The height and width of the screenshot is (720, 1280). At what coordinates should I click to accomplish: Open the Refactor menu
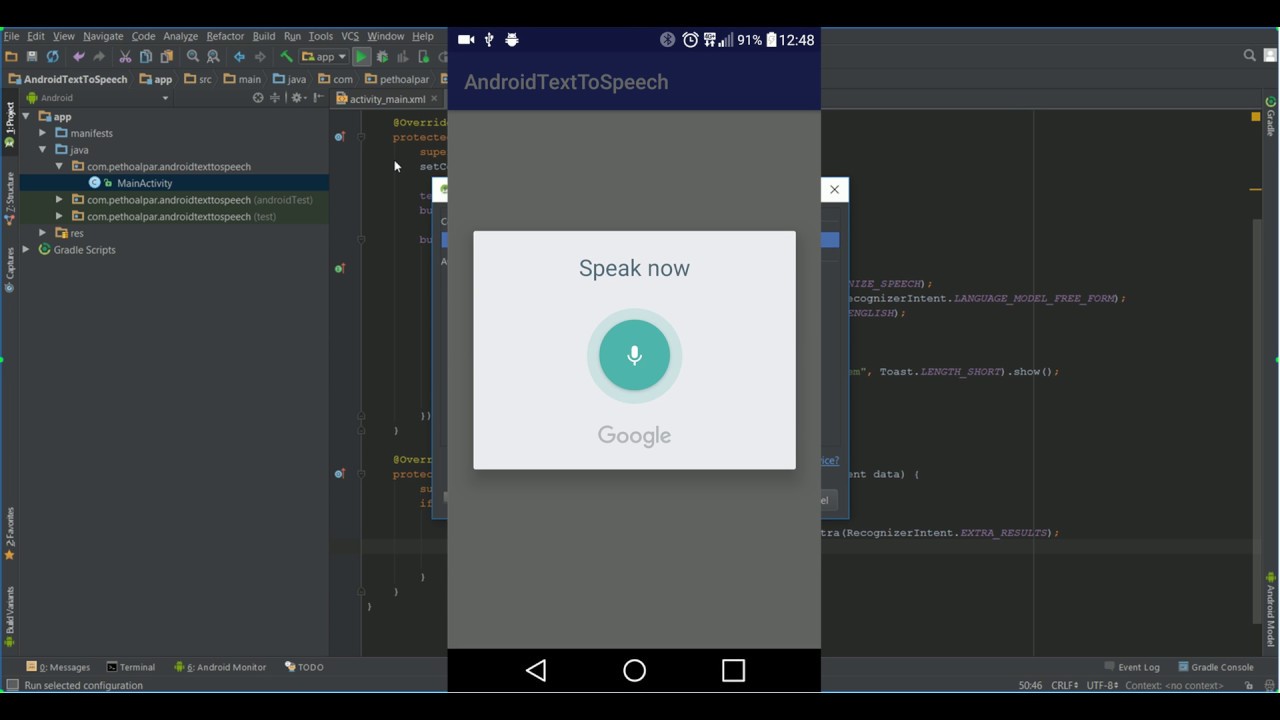click(225, 36)
